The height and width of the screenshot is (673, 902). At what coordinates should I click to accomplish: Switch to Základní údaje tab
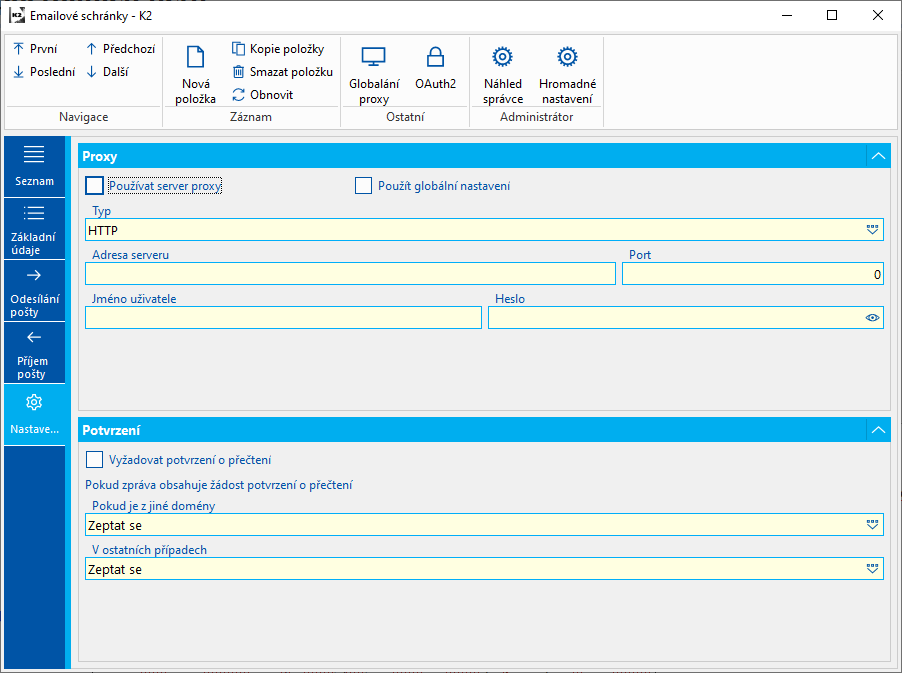[x=34, y=228]
